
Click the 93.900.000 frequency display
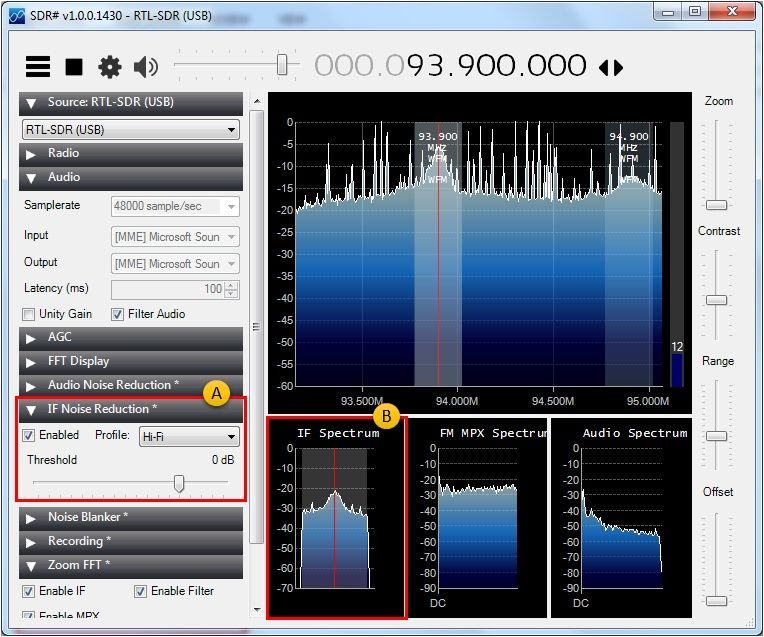451,65
